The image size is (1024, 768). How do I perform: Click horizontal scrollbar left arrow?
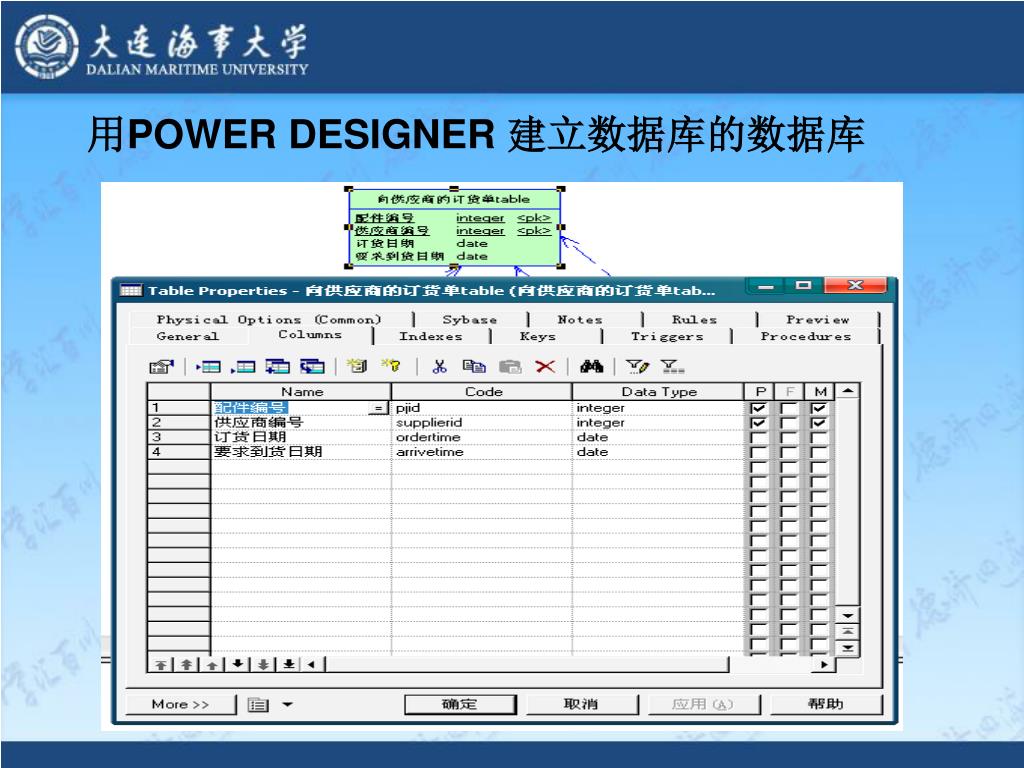(312, 665)
